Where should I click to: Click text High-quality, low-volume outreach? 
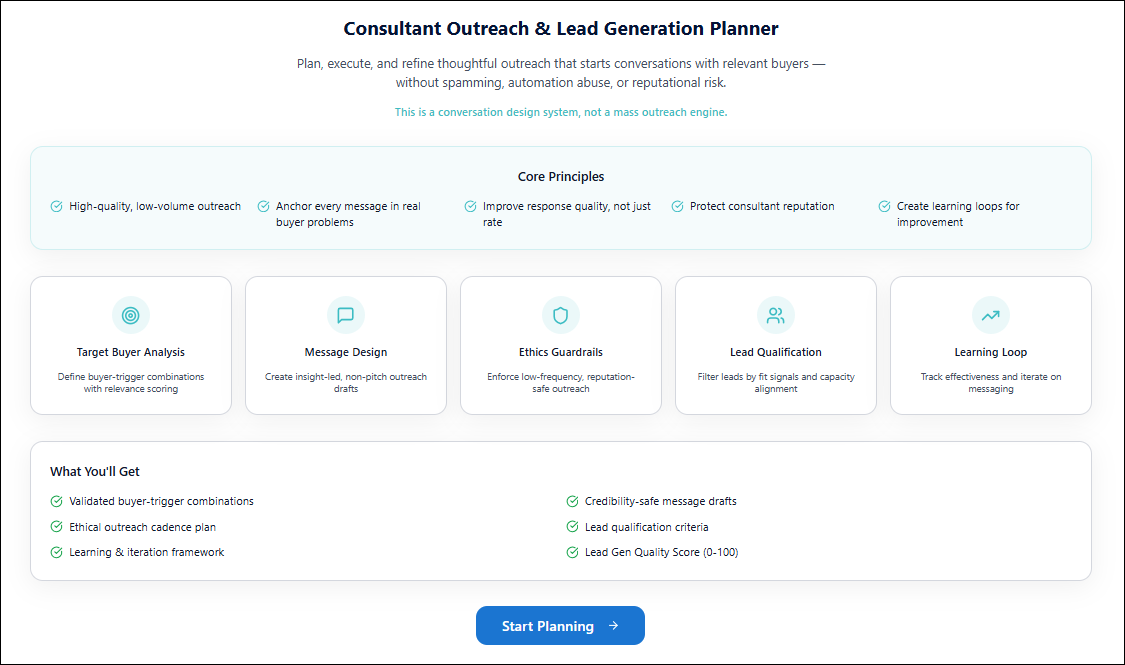coord(155,207)
